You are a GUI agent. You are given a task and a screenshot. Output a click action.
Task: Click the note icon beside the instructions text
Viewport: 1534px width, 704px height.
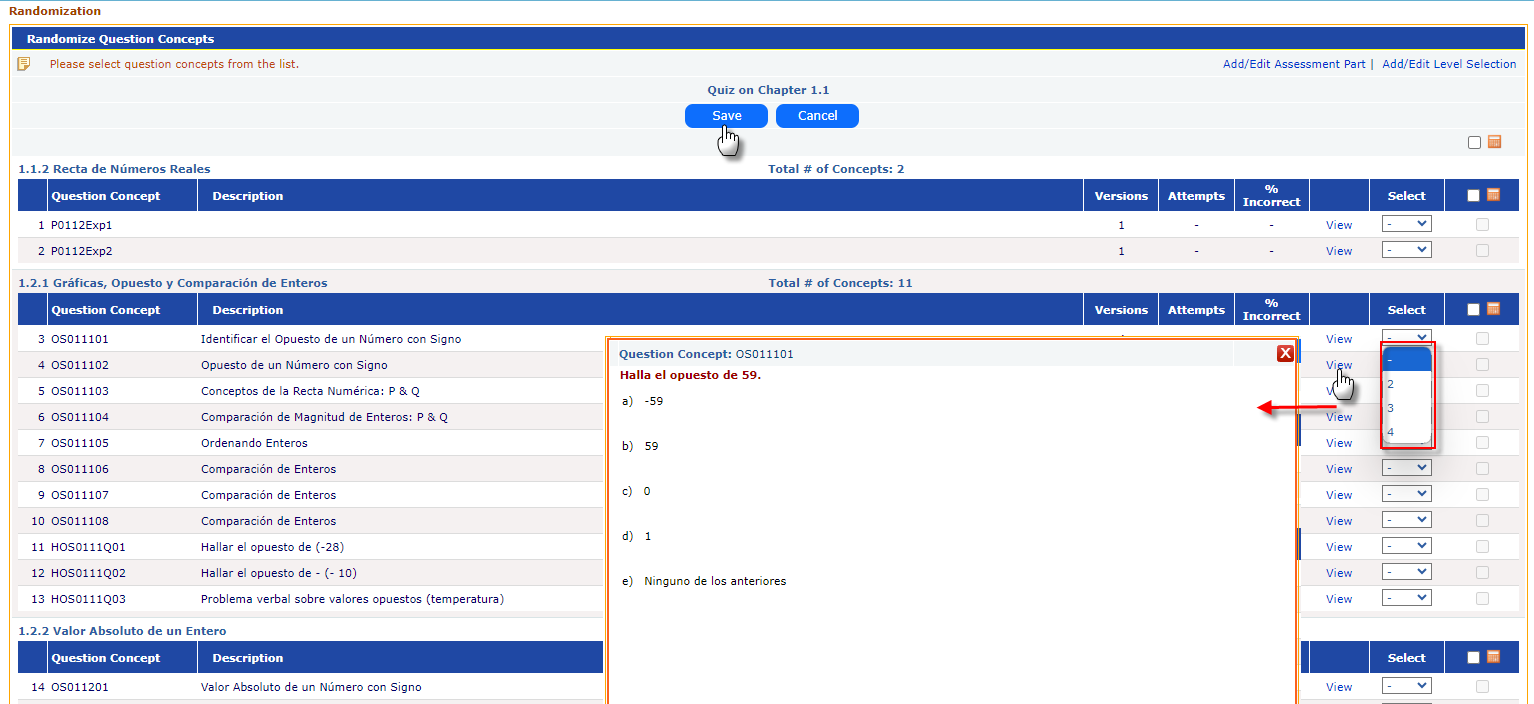pos(24,64)
